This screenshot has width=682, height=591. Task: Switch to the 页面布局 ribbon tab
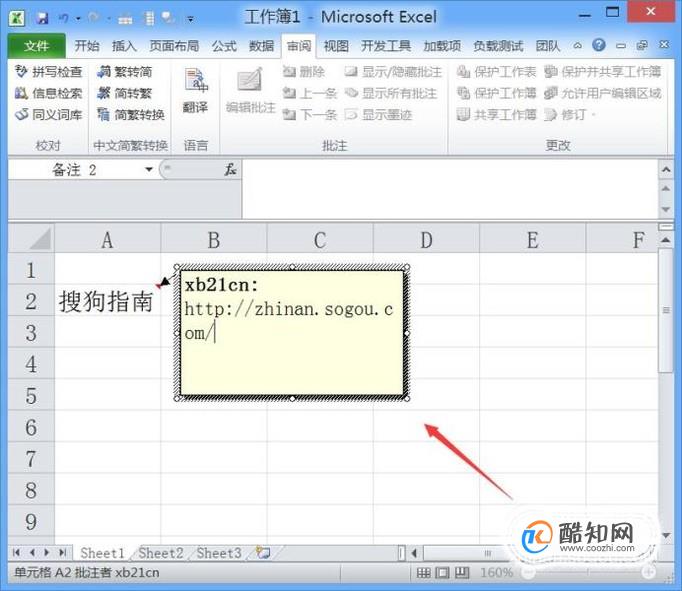click(174, 46)
